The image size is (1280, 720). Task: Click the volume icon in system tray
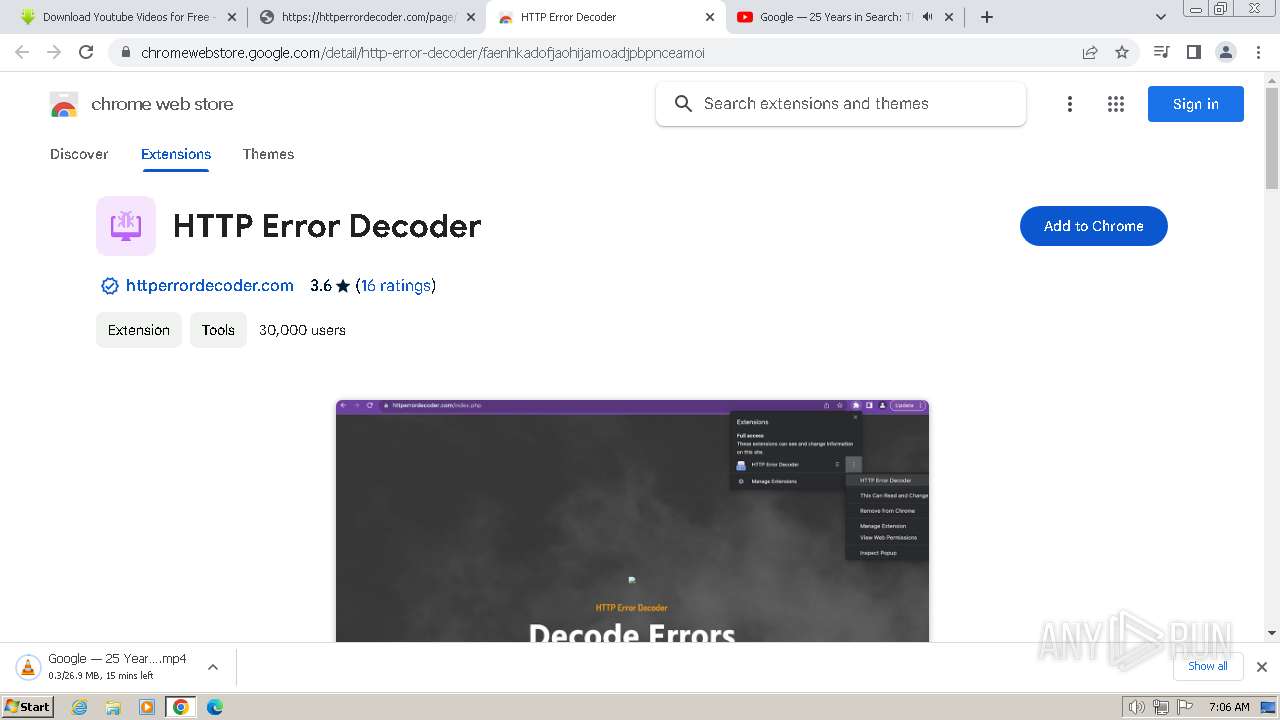click(1136, 707)
